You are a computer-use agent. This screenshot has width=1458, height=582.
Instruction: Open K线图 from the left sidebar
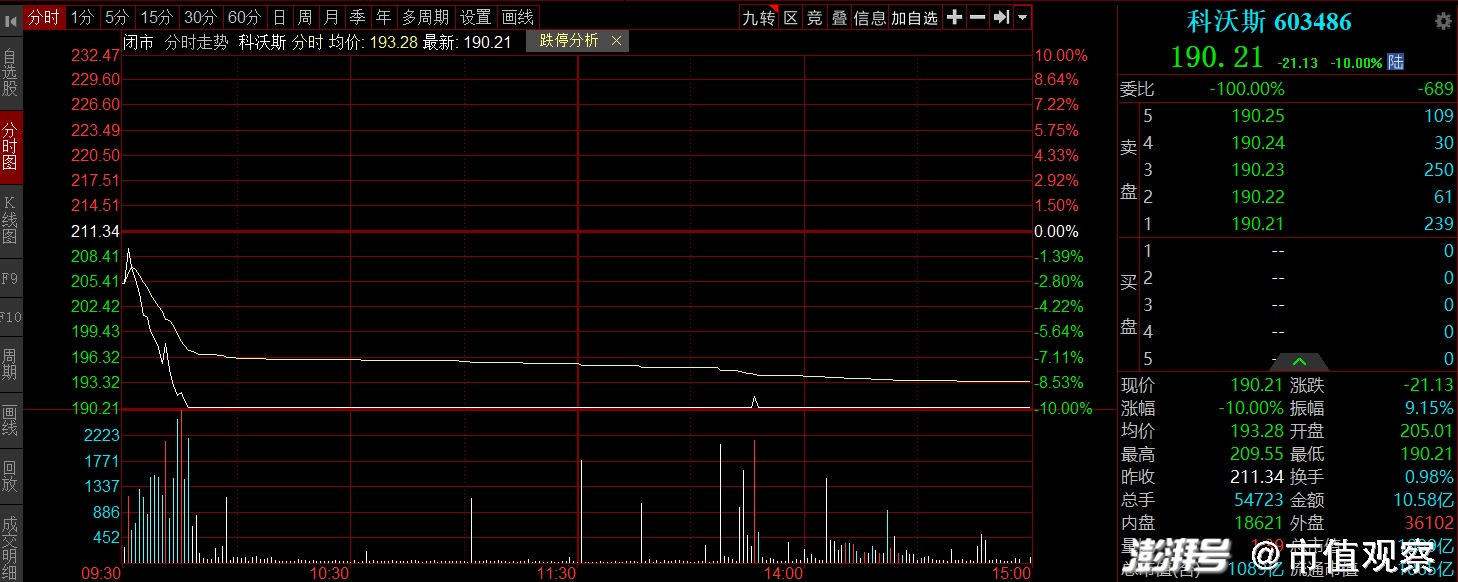tap(10, 220)
